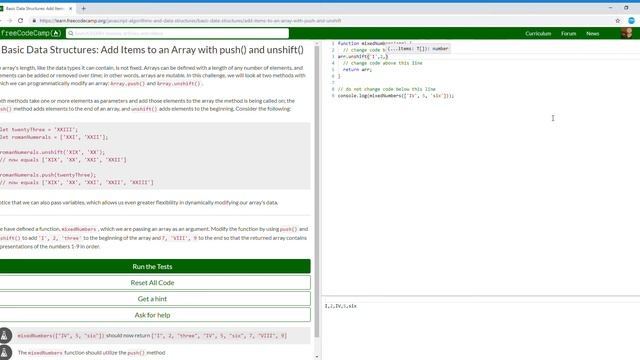Open the browser profile icon

coord(631,20)
